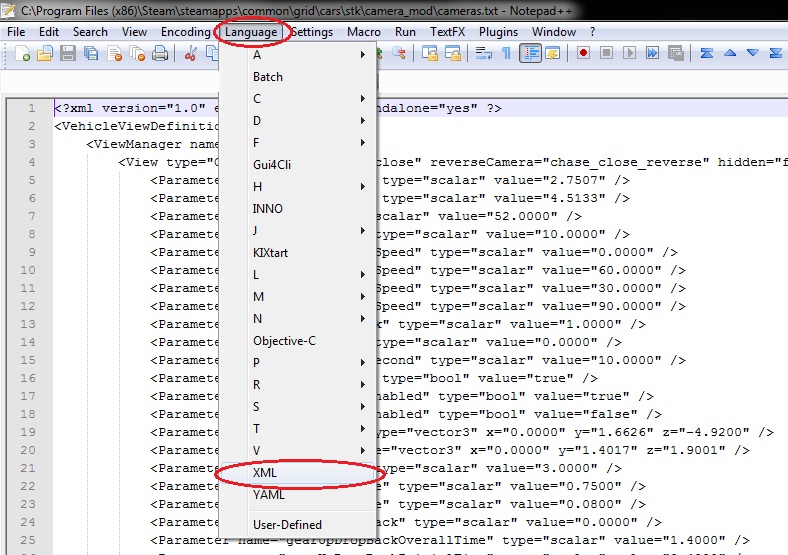Click the Zoom Out magnifier icon

(399, 53)
